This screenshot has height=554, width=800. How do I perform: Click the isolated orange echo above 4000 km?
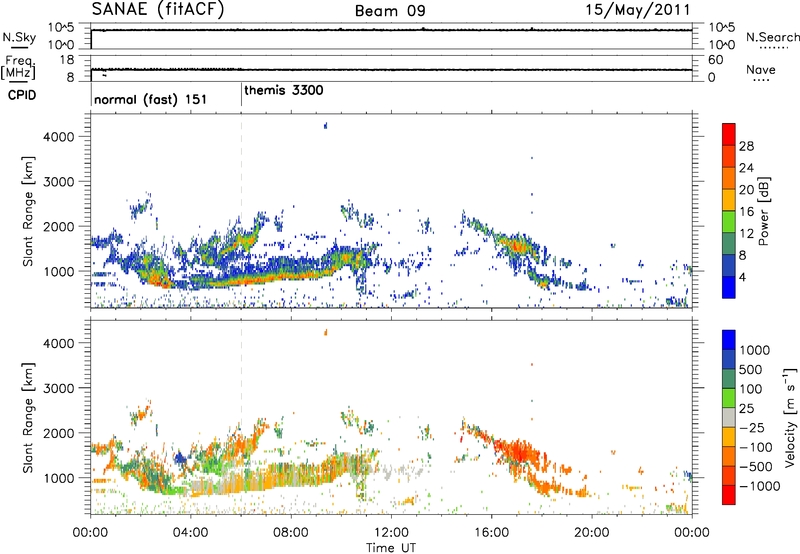(x=326, y=333)
